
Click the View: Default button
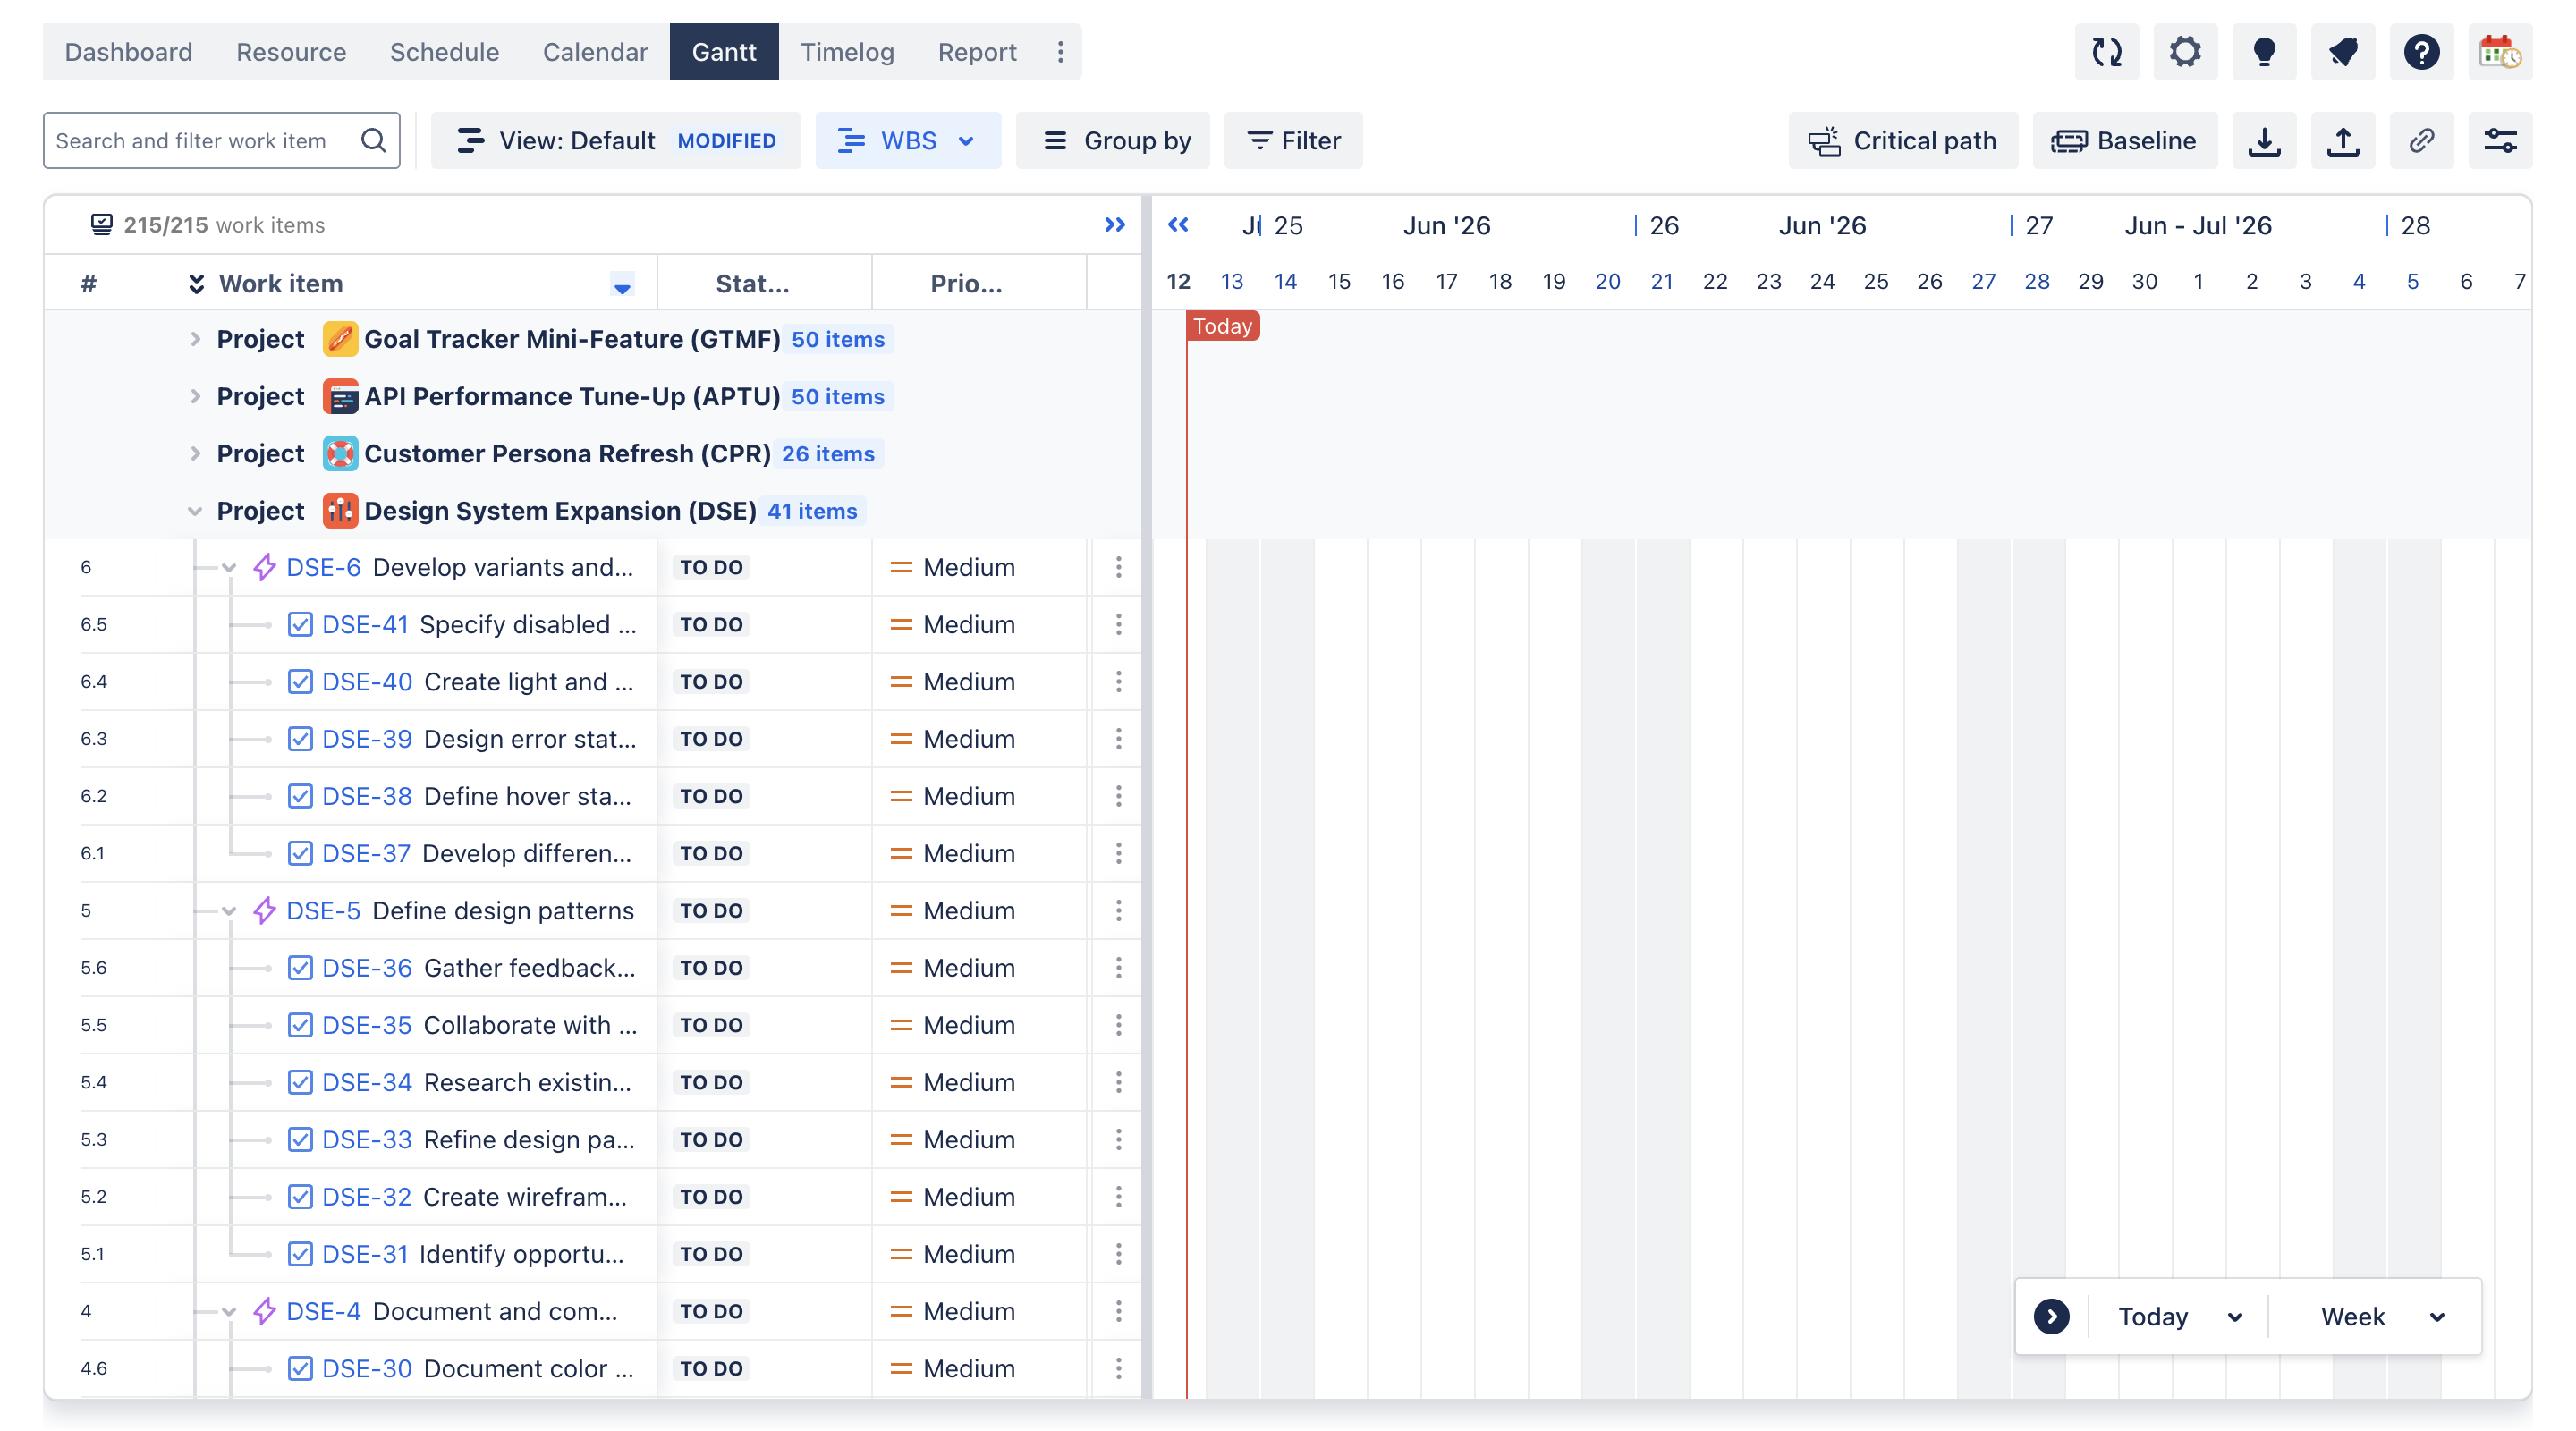pyautogui.click(x=615, y=141)
